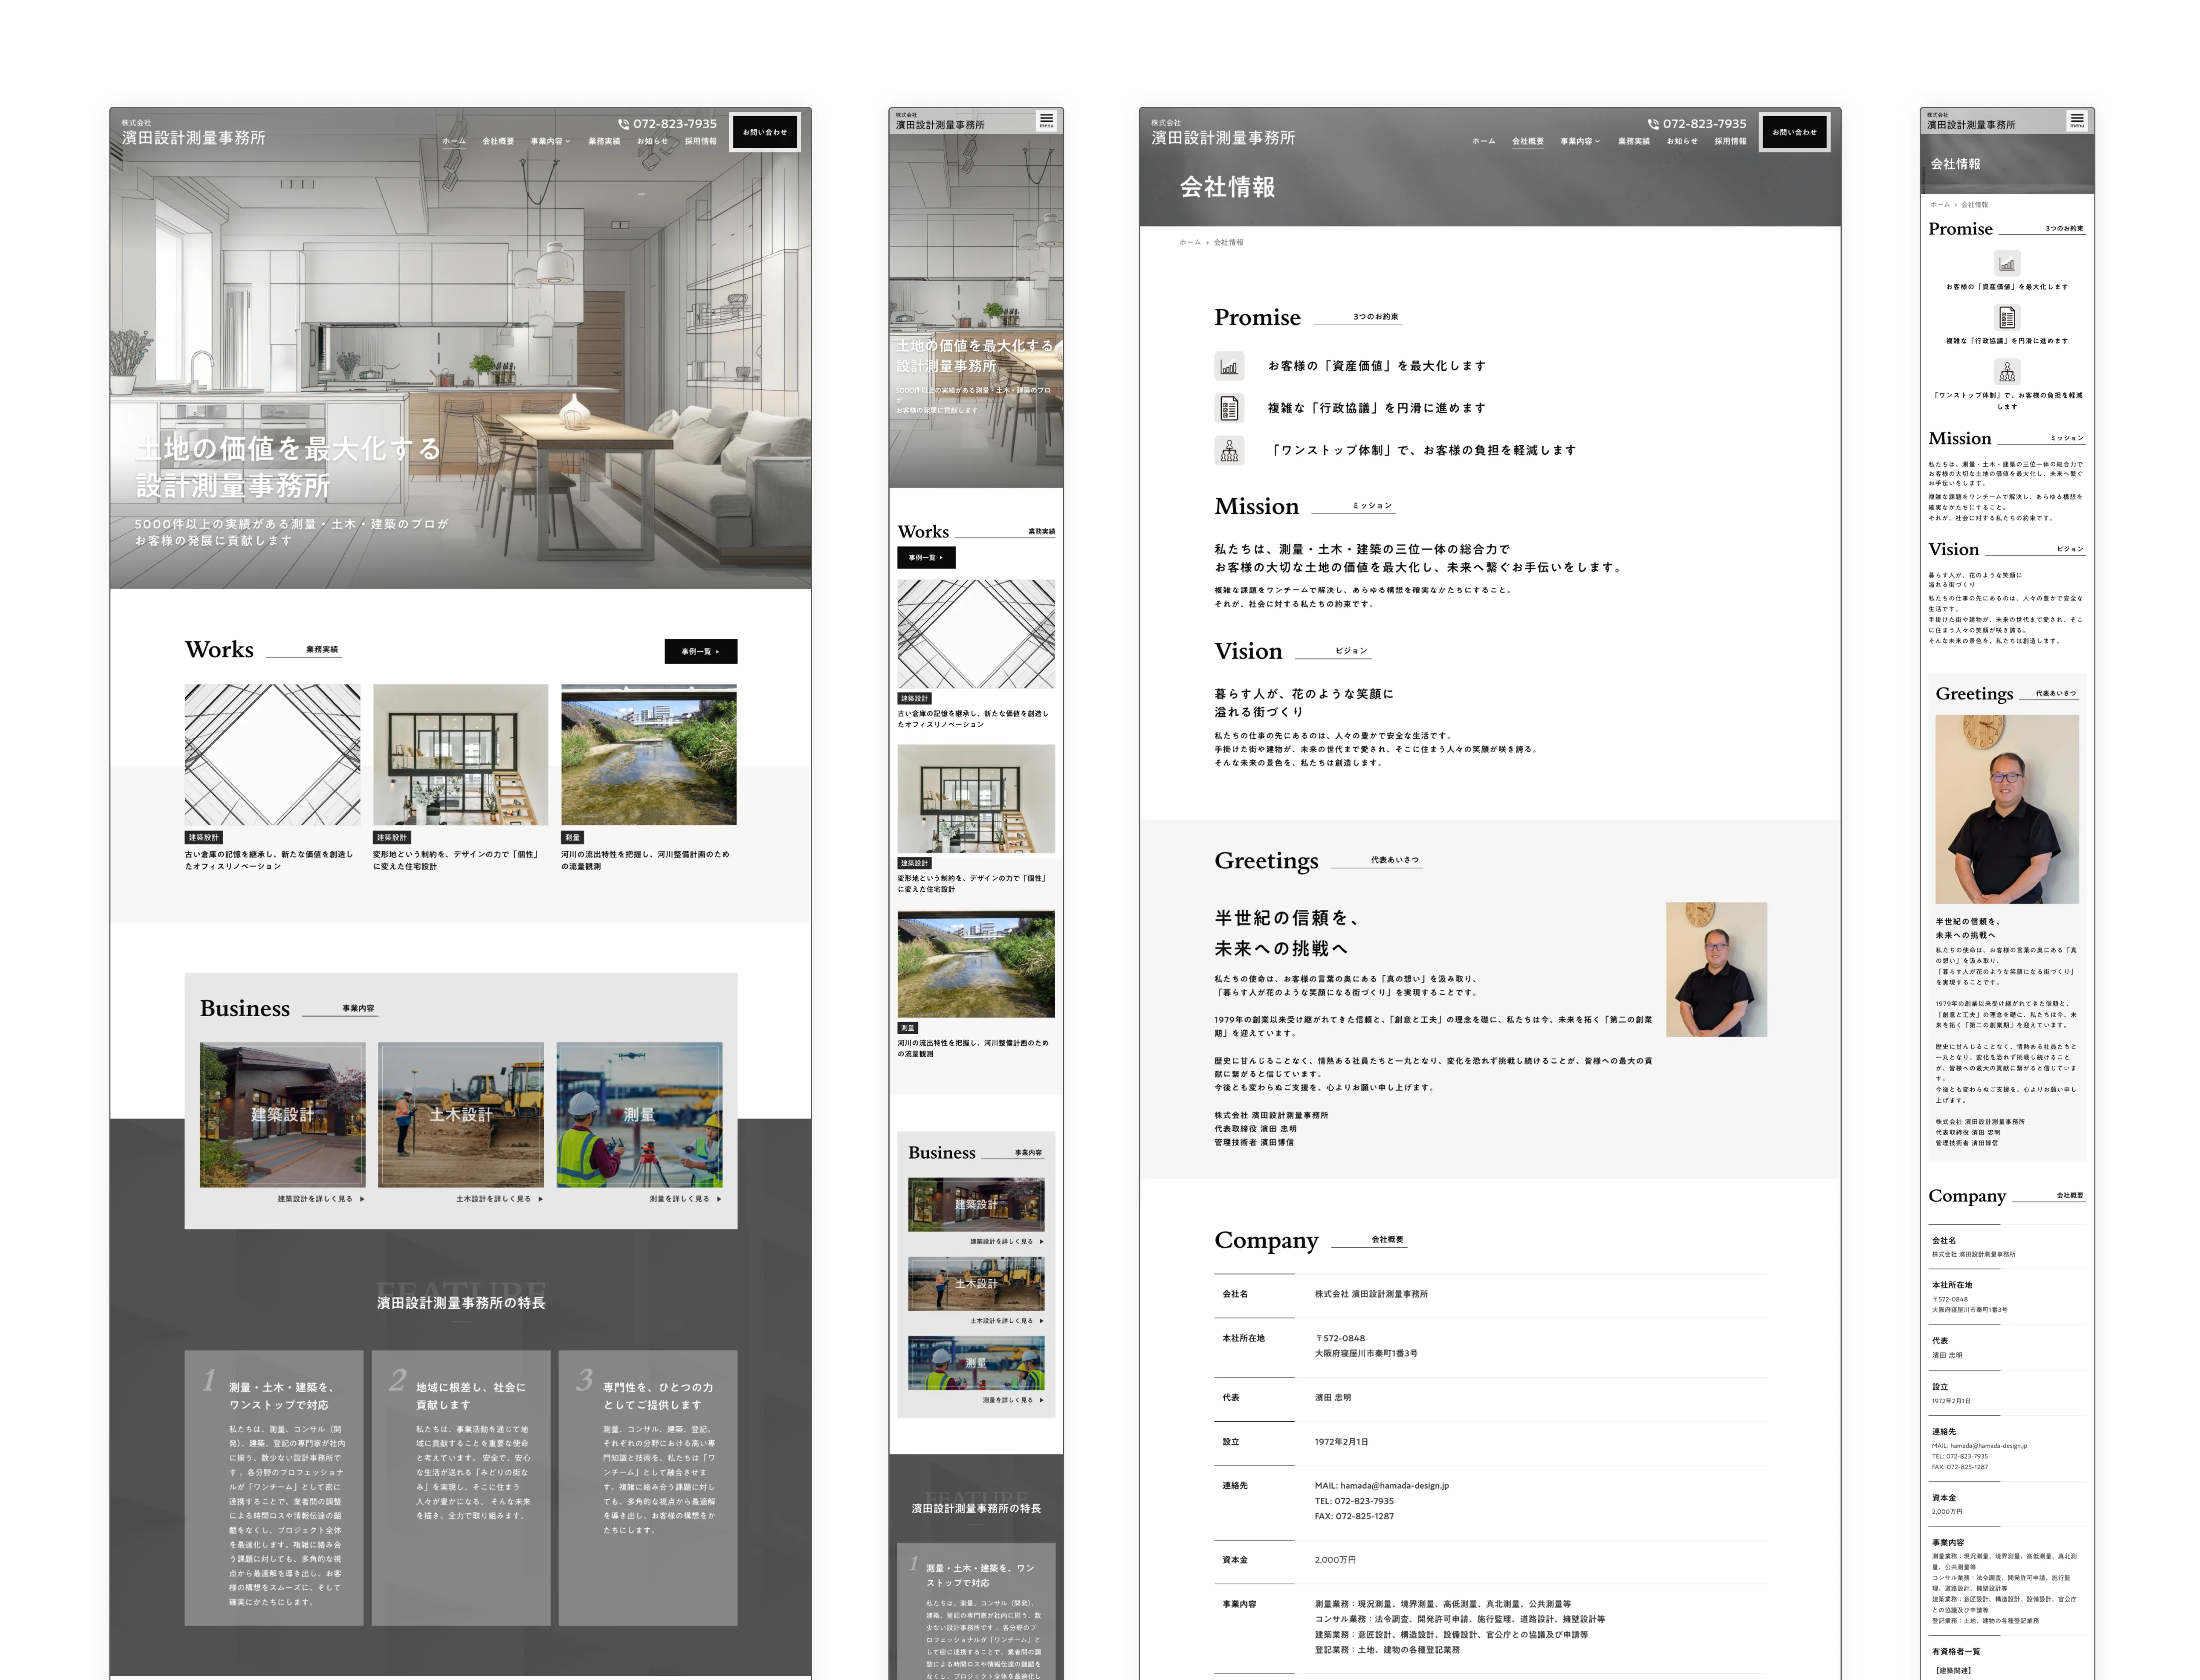Viewport: 2200px width, 1680px height.
Task: Open the hamburger menu on mobile 会社情報 page
Action: click(2076, 120)
